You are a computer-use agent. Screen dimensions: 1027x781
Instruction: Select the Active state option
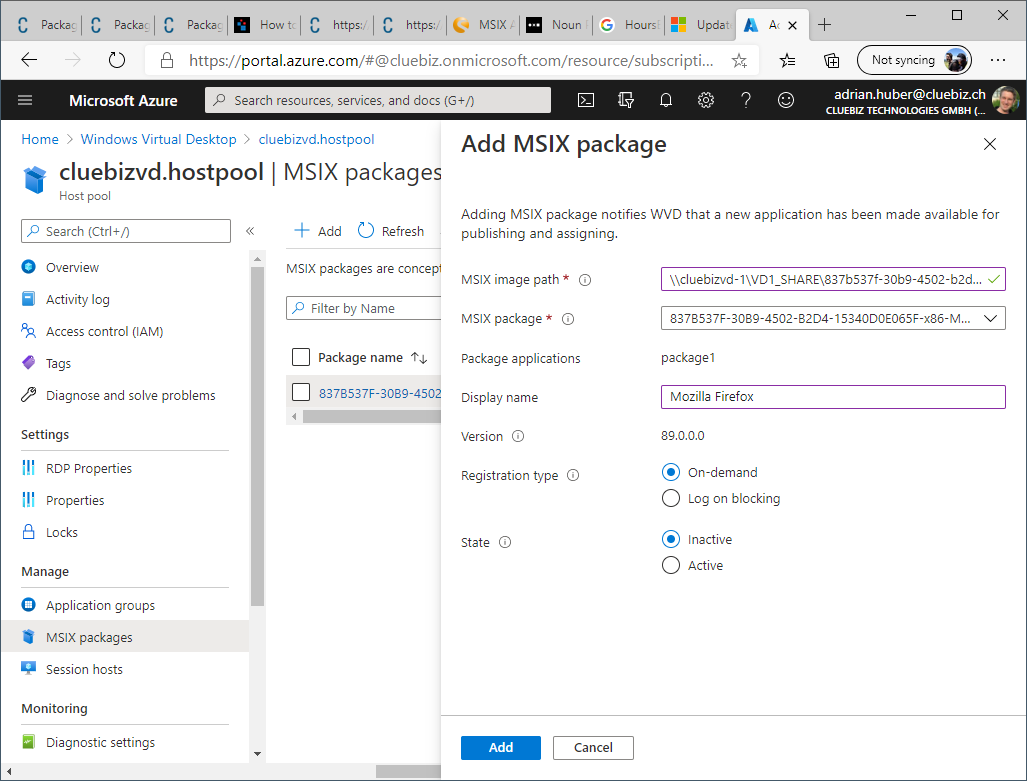coord(671,565)
